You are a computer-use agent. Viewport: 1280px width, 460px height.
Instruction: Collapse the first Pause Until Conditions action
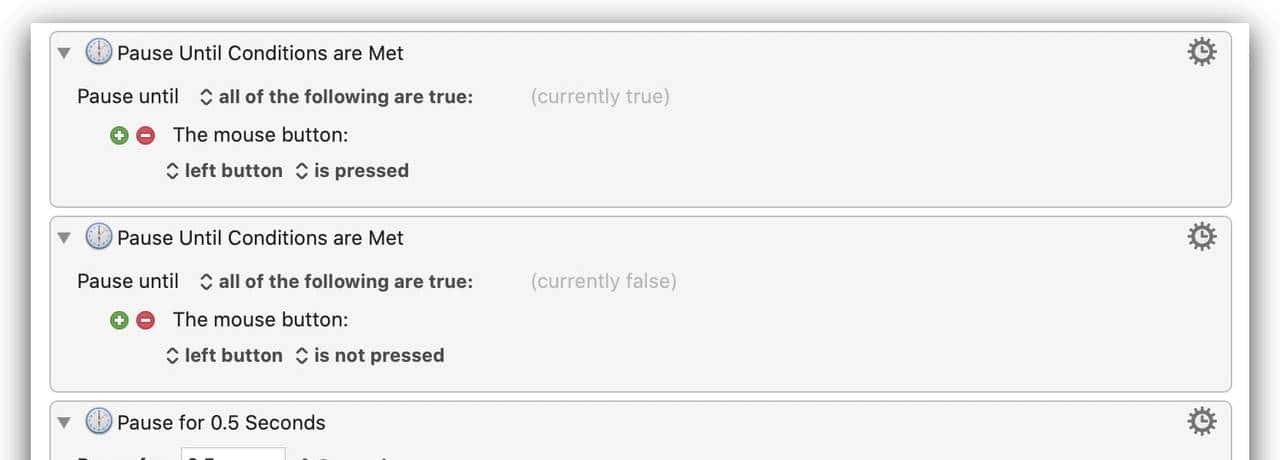point(65,53)
